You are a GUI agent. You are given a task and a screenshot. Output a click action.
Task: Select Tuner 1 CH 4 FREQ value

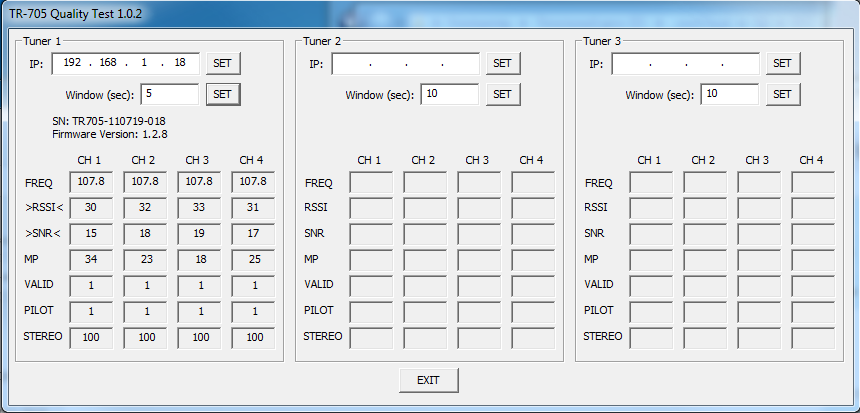pos(253,182)
